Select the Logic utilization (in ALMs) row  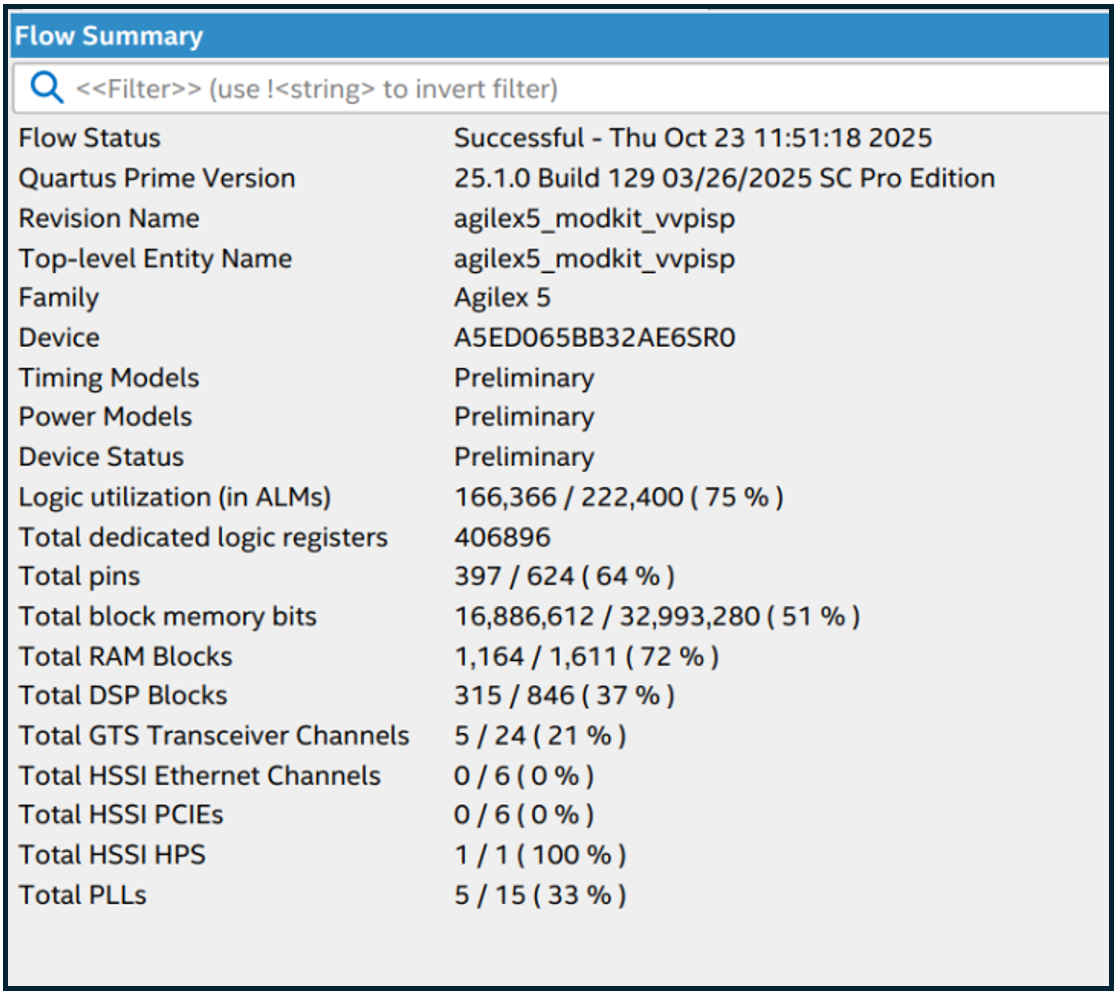click(x=174, y=497)
